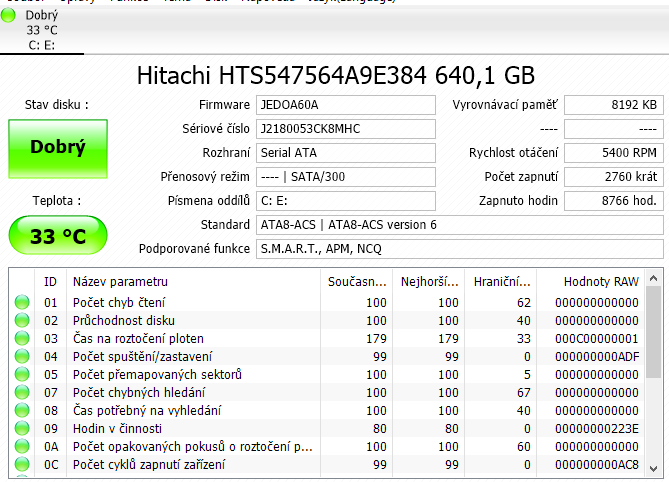The width and height of the screenshot is (669, 482).
Task: Click the Nejhorší... column header
Action: [428, 282]
